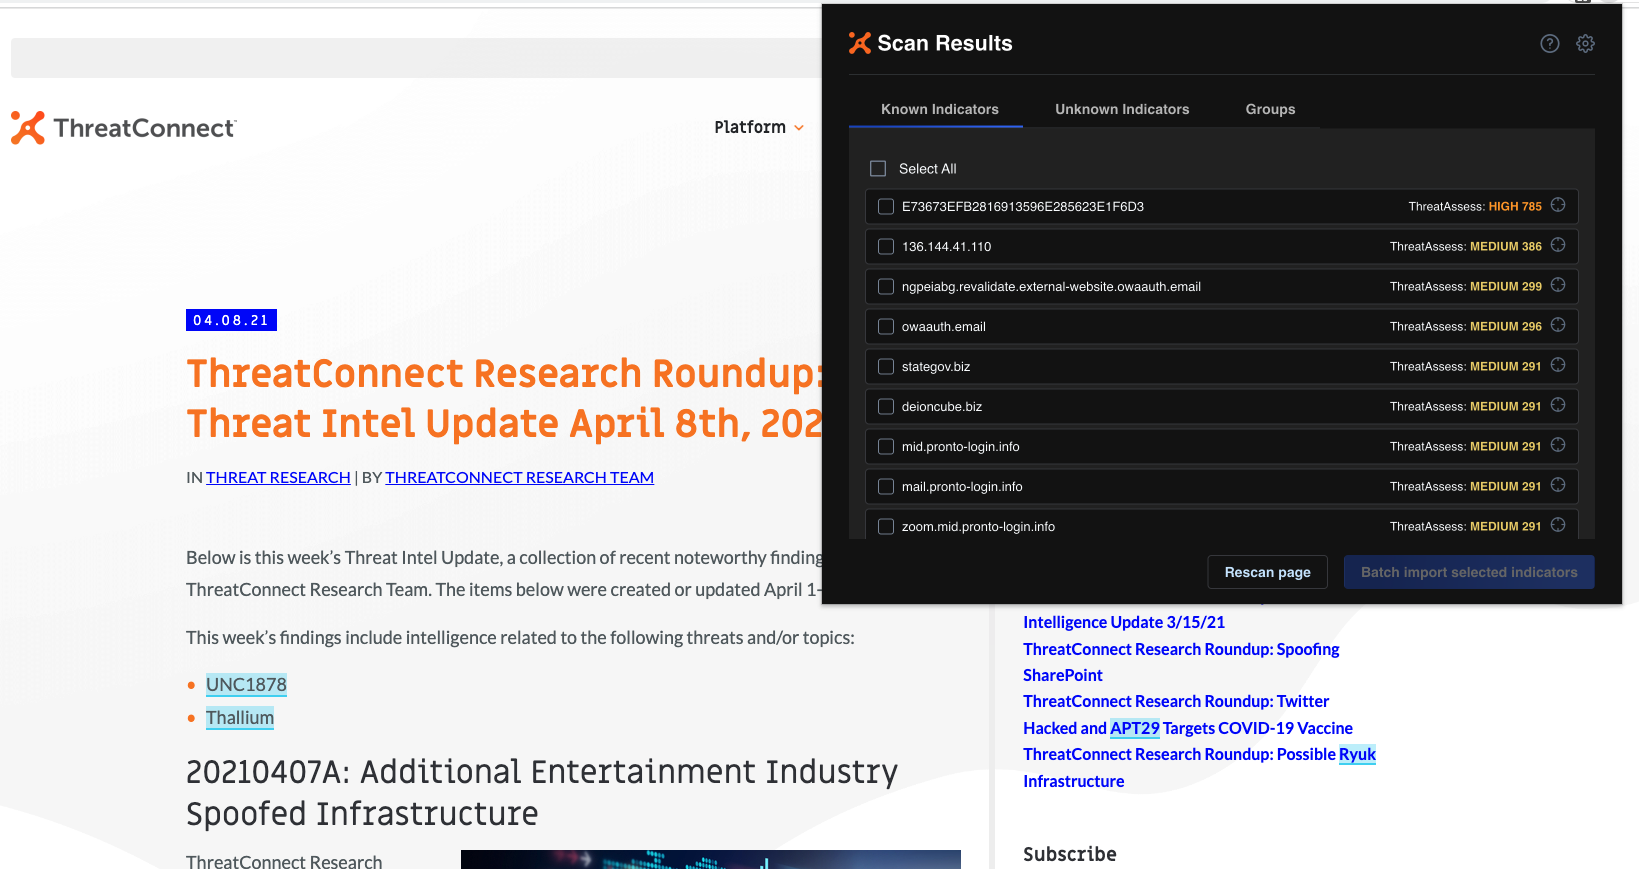Expand the Platform menu dropdown

759,127
